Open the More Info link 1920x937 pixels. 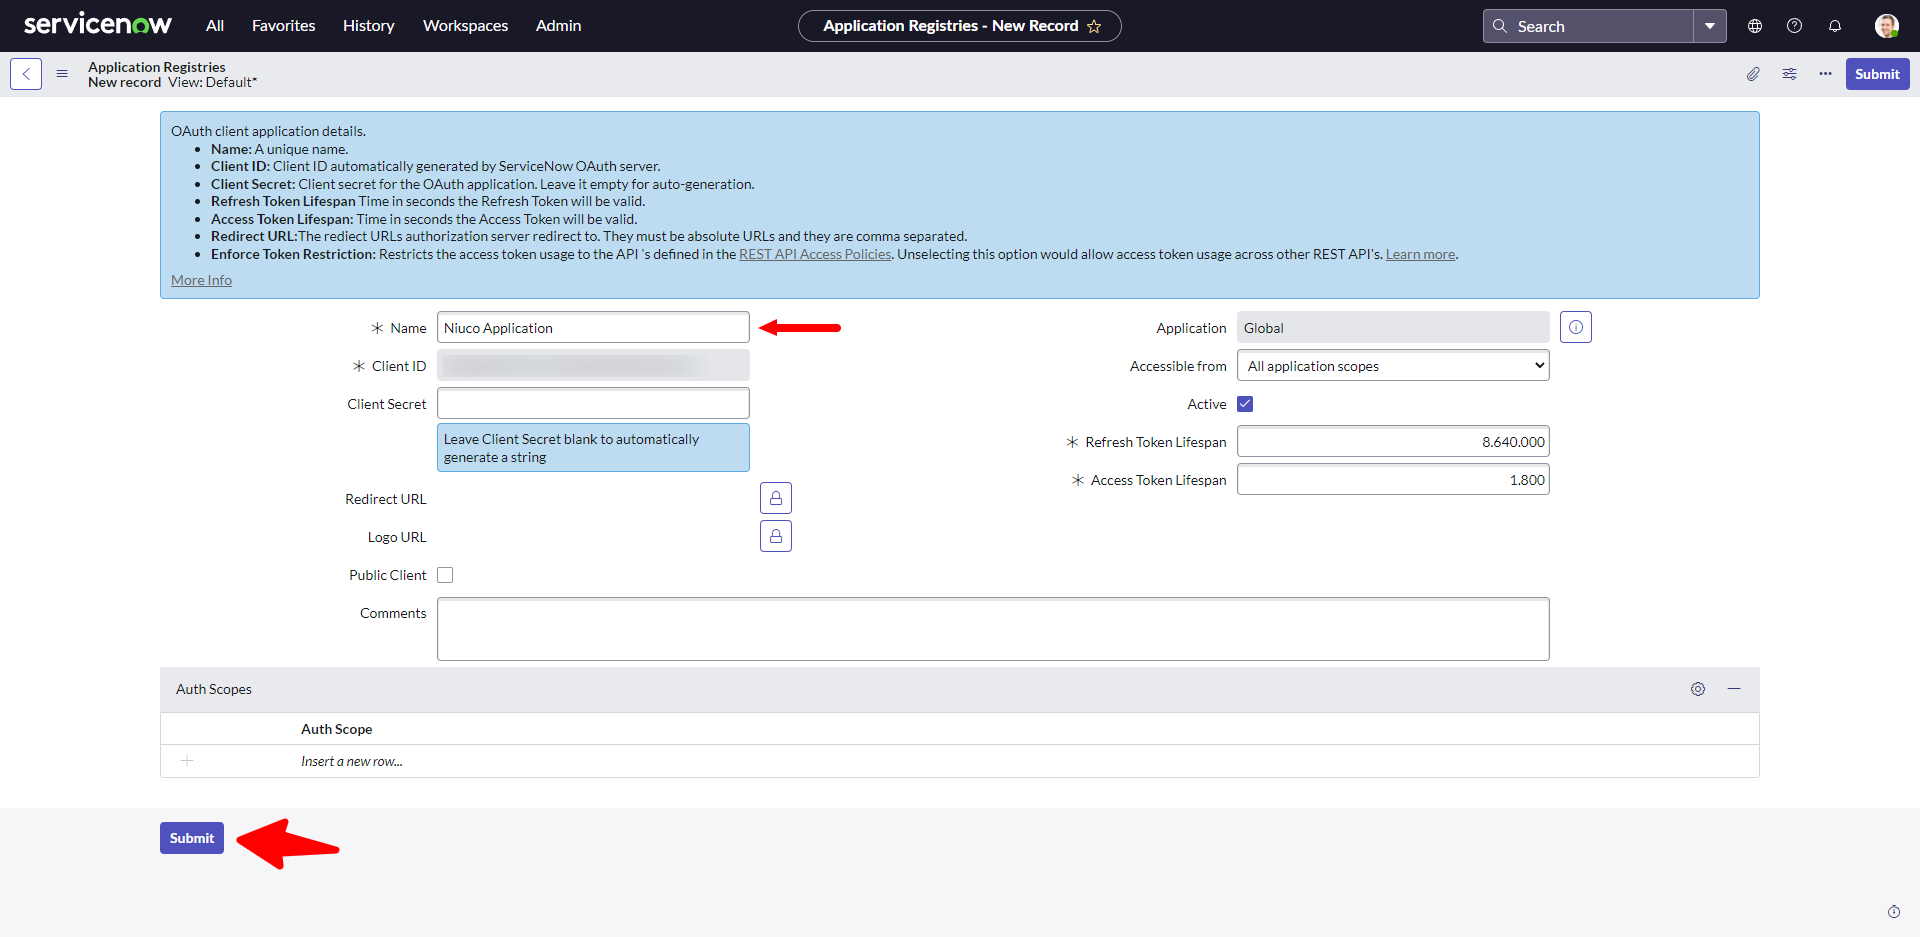pyautogui.click(x=201, y=280)
